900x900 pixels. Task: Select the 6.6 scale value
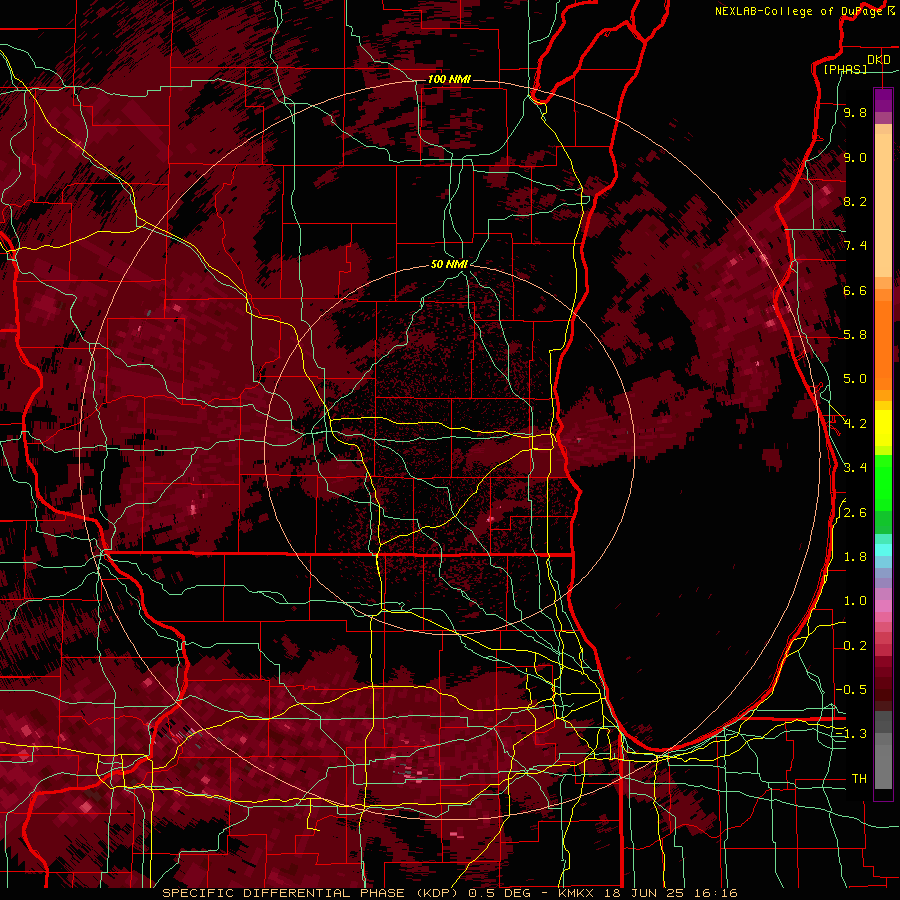point(855,290)
